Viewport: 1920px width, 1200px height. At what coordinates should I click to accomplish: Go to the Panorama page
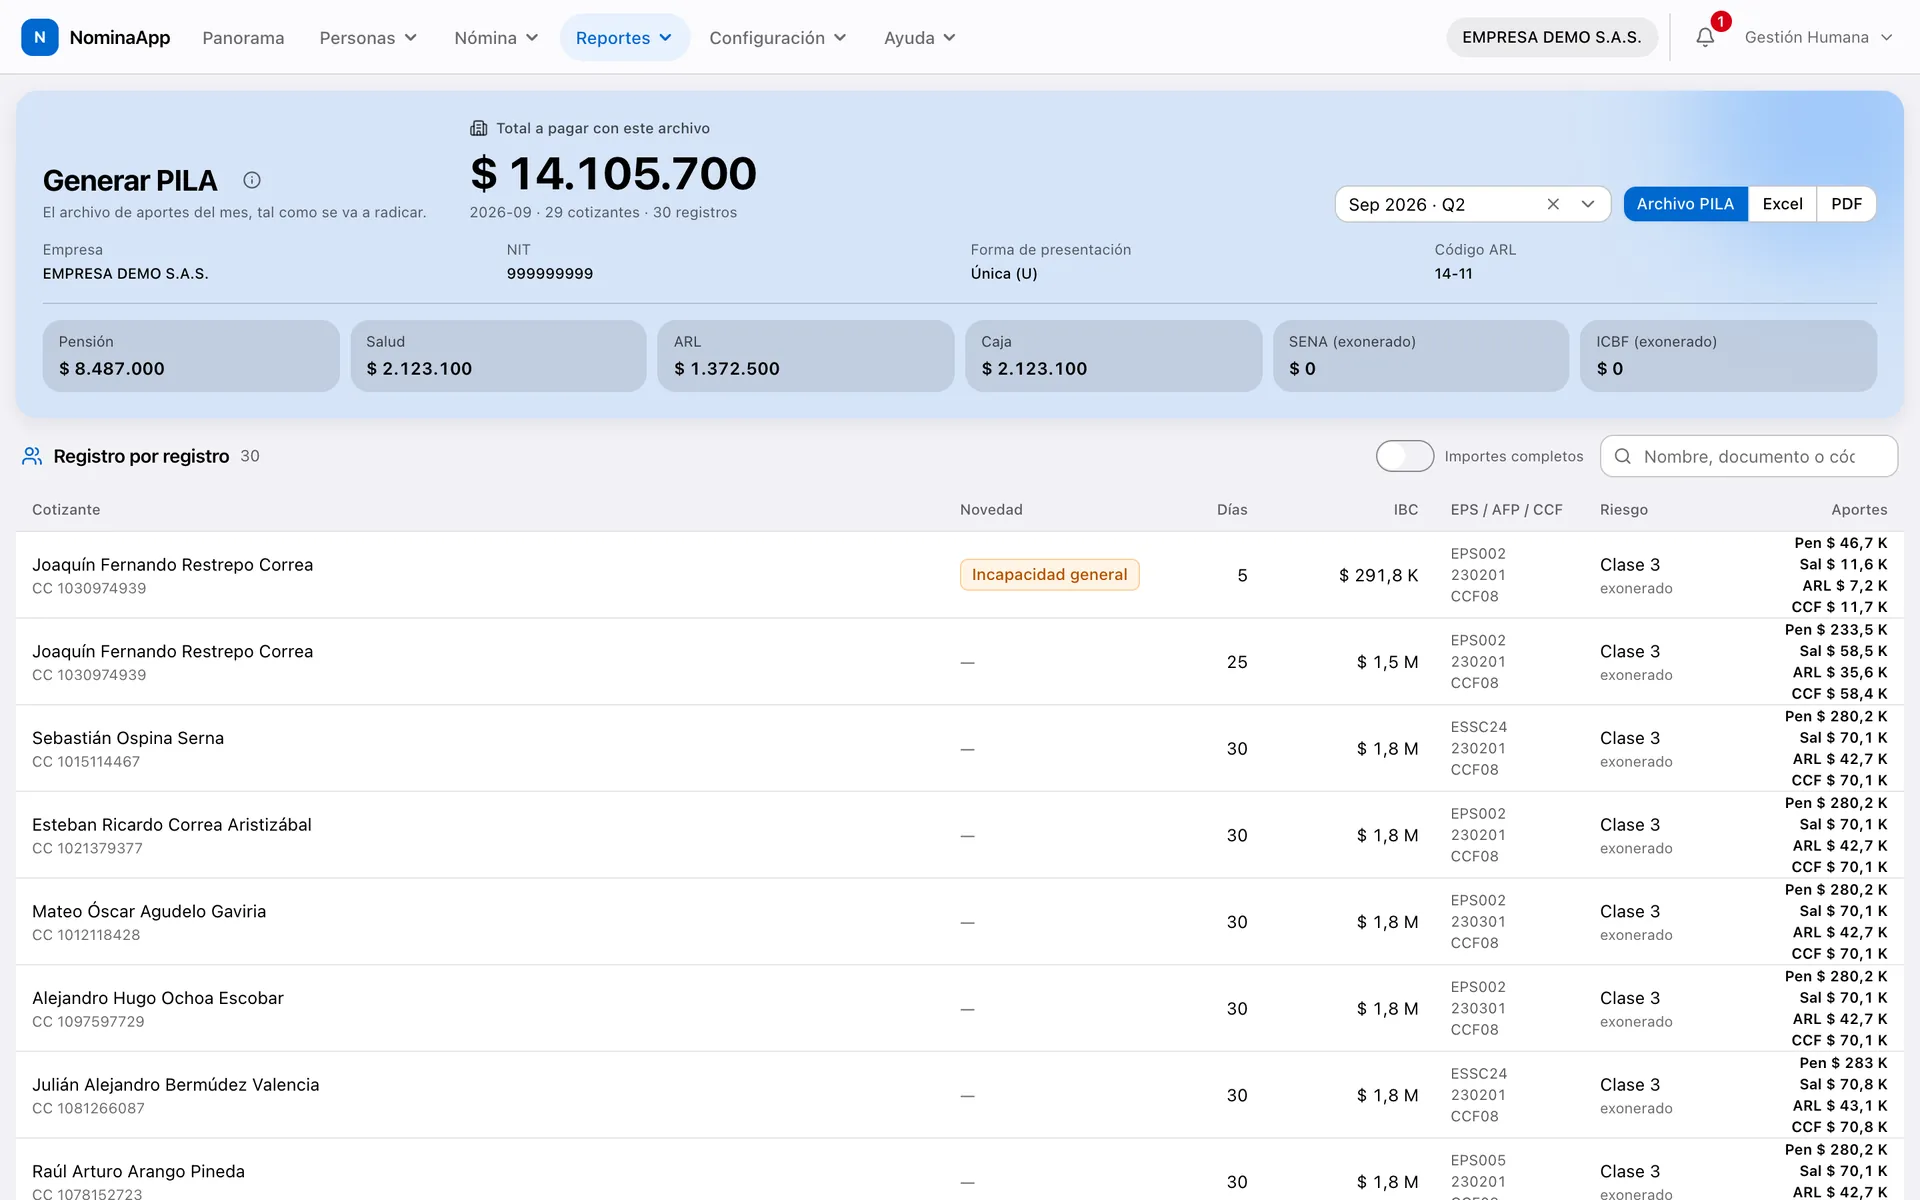(x=243, y=37)
